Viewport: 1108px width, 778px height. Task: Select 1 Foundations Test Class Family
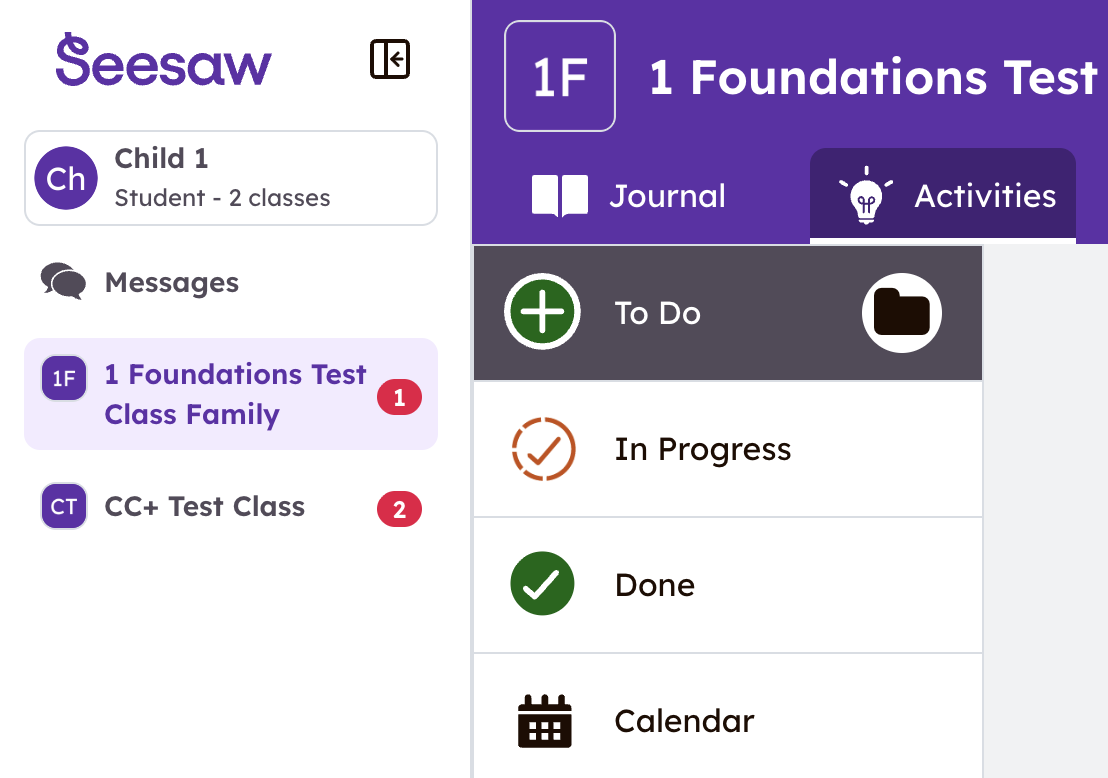[231, 394]
